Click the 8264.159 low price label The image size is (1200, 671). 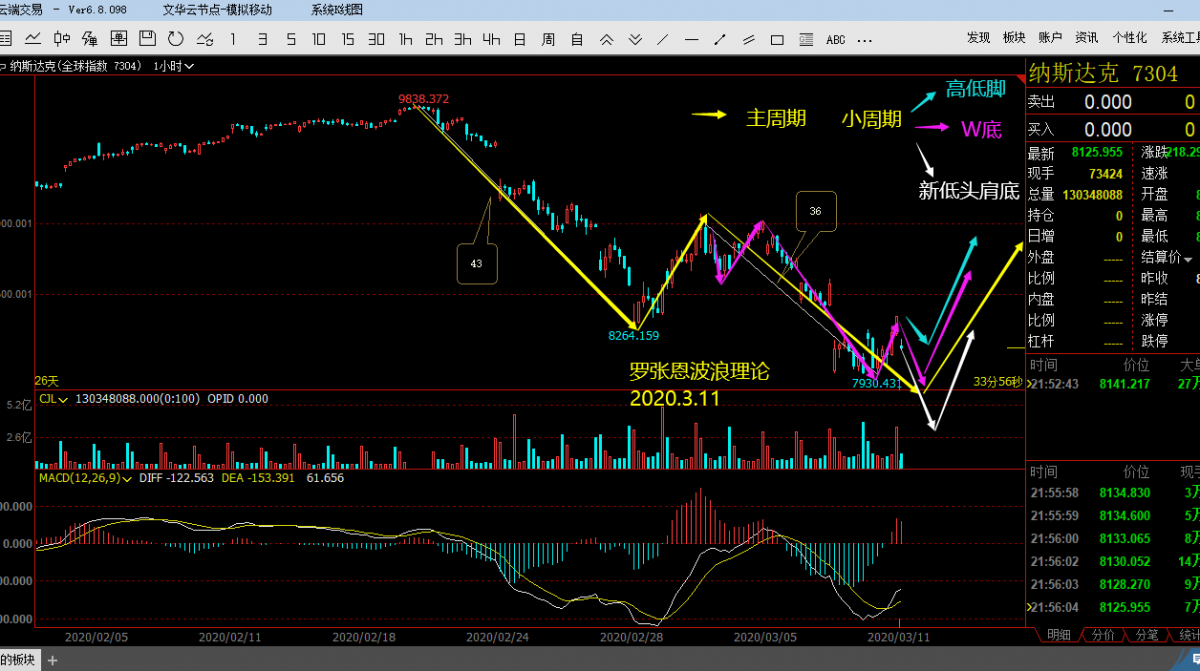(x=634, y=335)
